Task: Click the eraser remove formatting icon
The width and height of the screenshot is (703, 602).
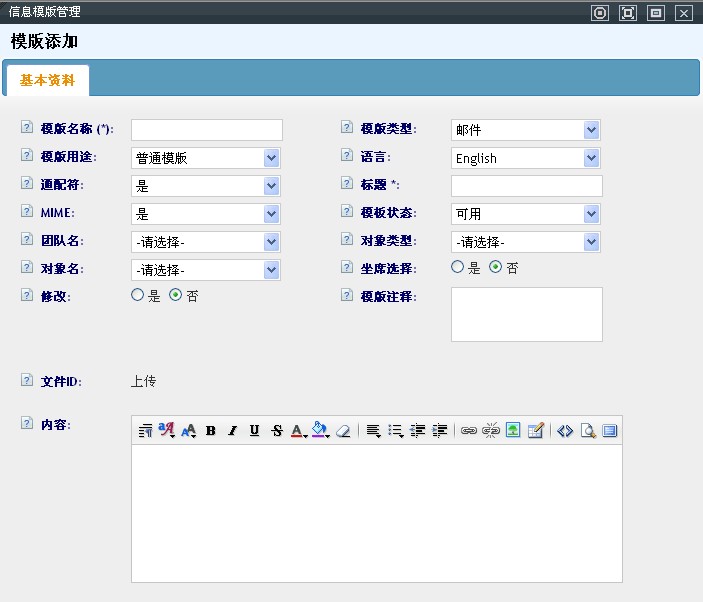Action: [x=343, y=431]
